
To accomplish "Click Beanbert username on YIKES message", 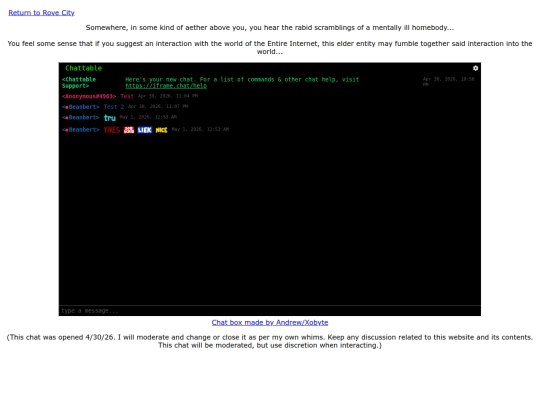I will coord(81,130).
